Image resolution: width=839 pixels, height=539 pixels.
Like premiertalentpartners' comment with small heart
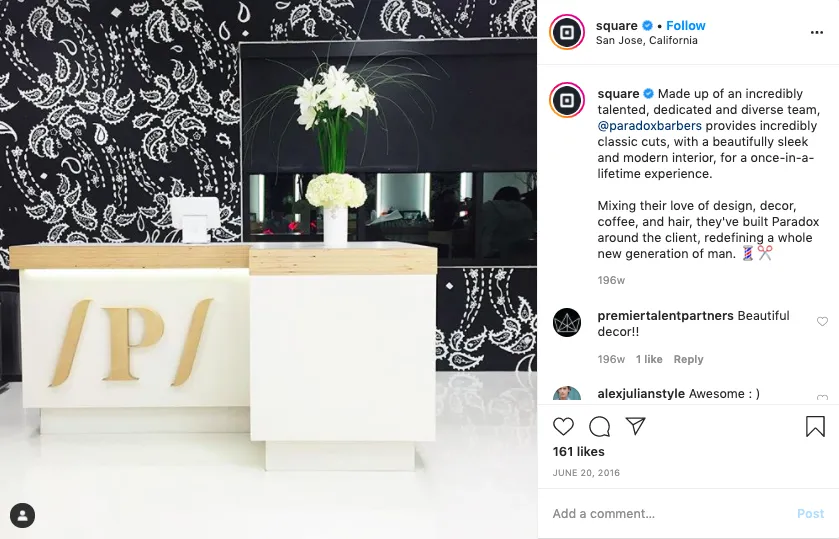click(822, 322)
